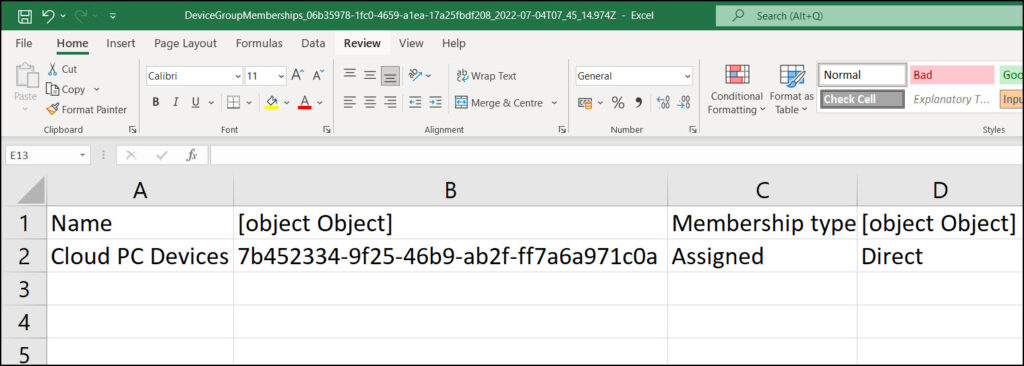Click the Accounting Number Format icon
The width and height of the screenshot is (1024, 366).
pos(585,103)
